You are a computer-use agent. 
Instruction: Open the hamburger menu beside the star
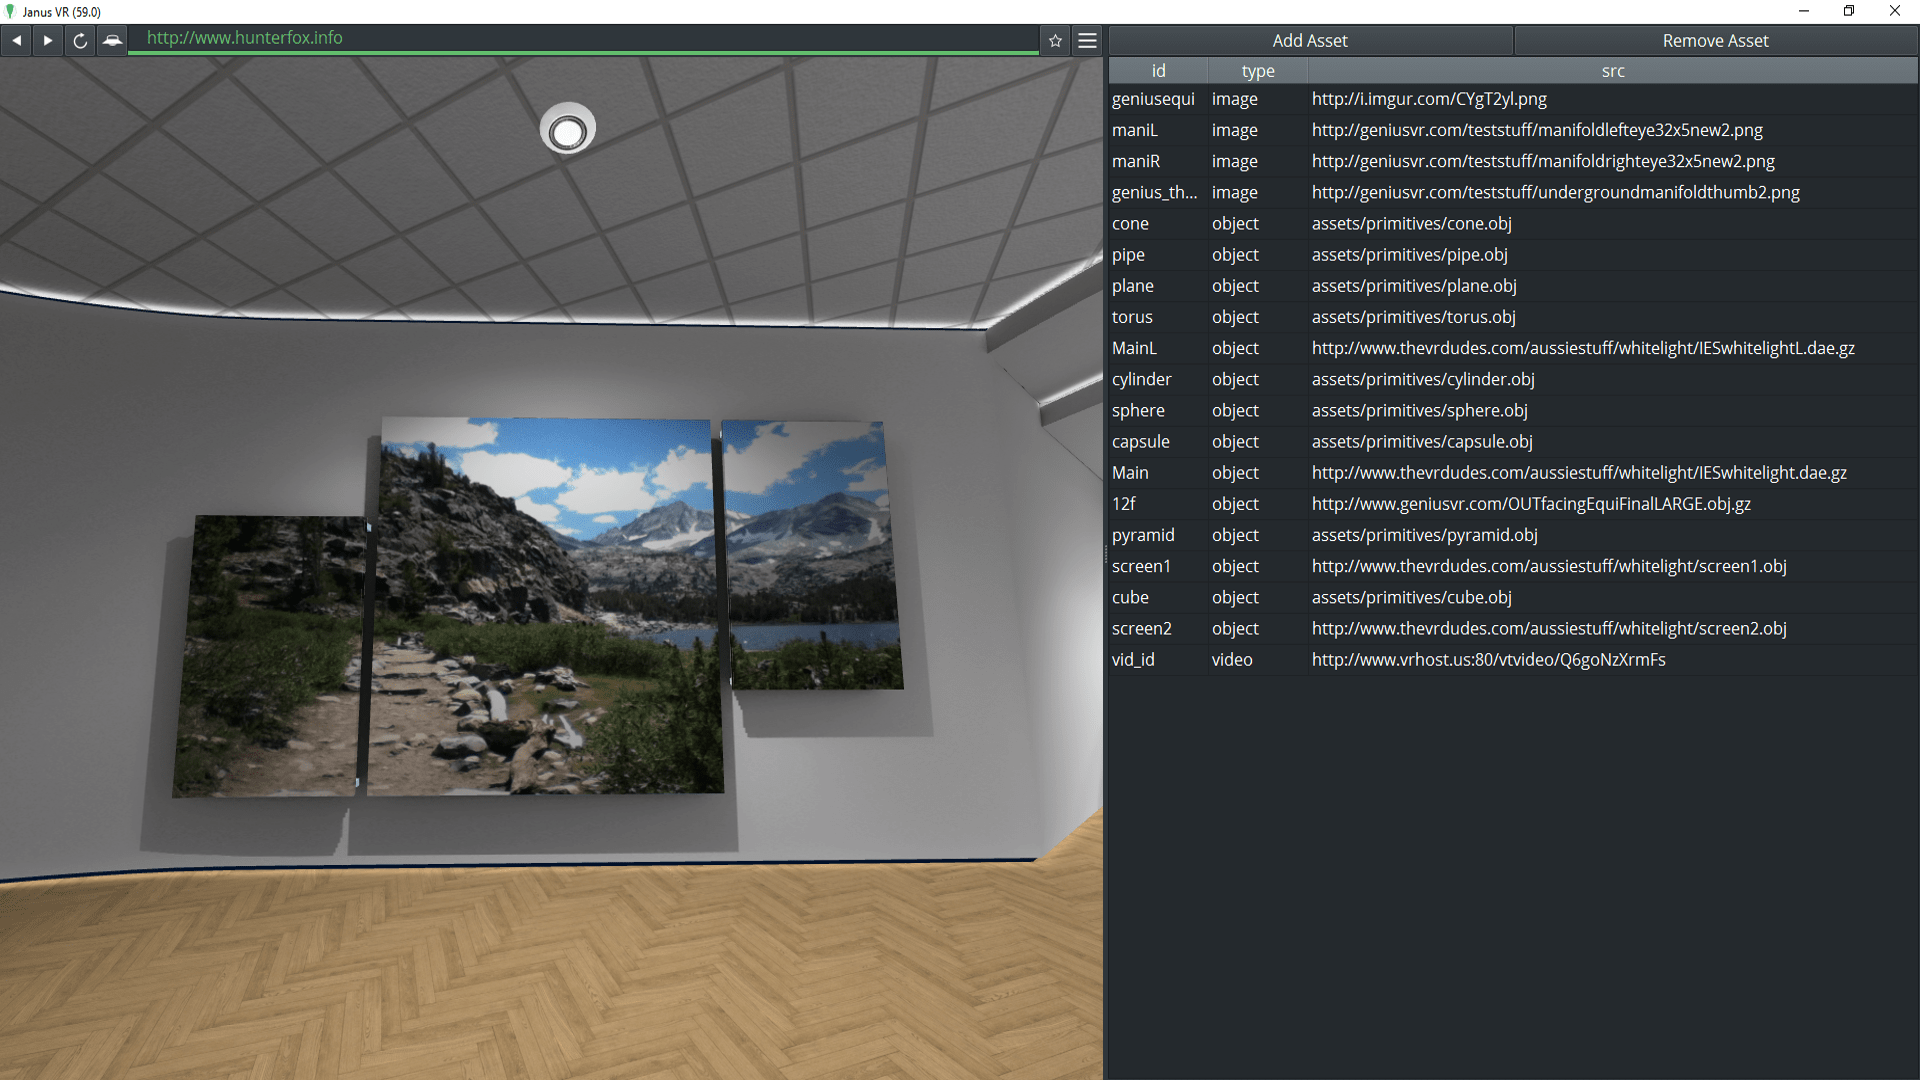[1087, 40]
